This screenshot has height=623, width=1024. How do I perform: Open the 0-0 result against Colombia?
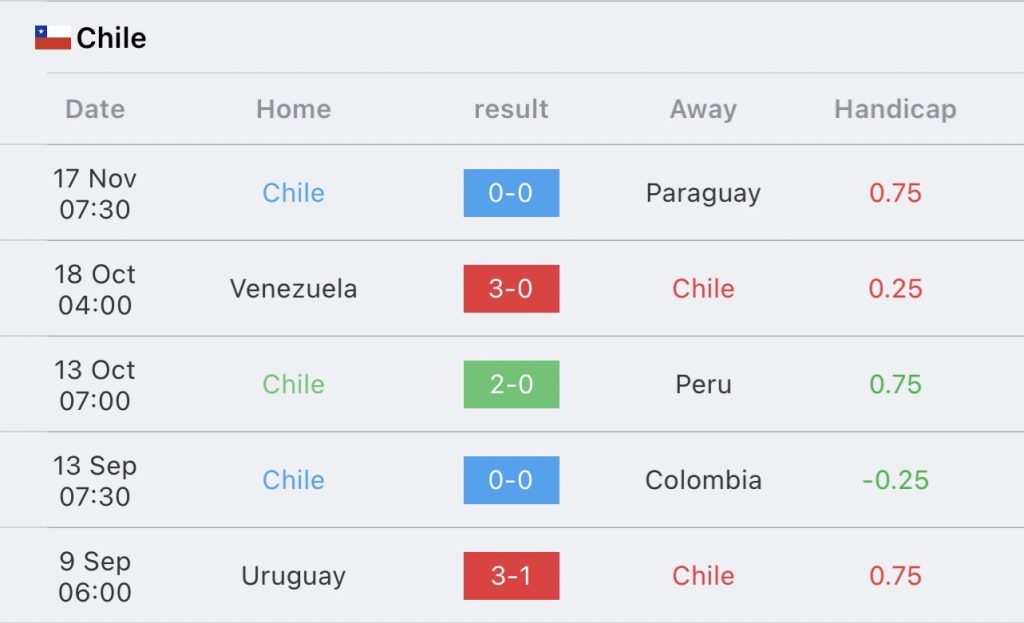click(x=511, y=480)
